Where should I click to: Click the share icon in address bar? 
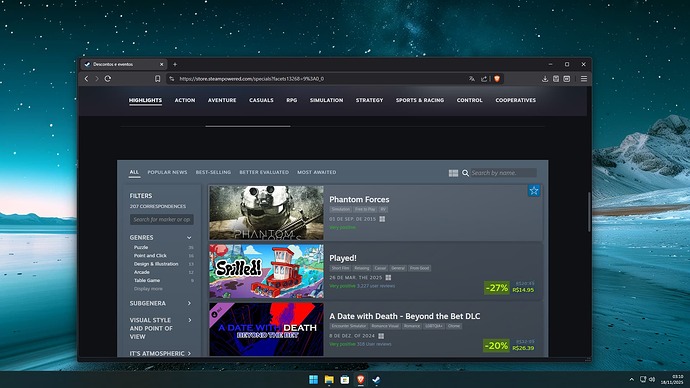pos(484,79)
